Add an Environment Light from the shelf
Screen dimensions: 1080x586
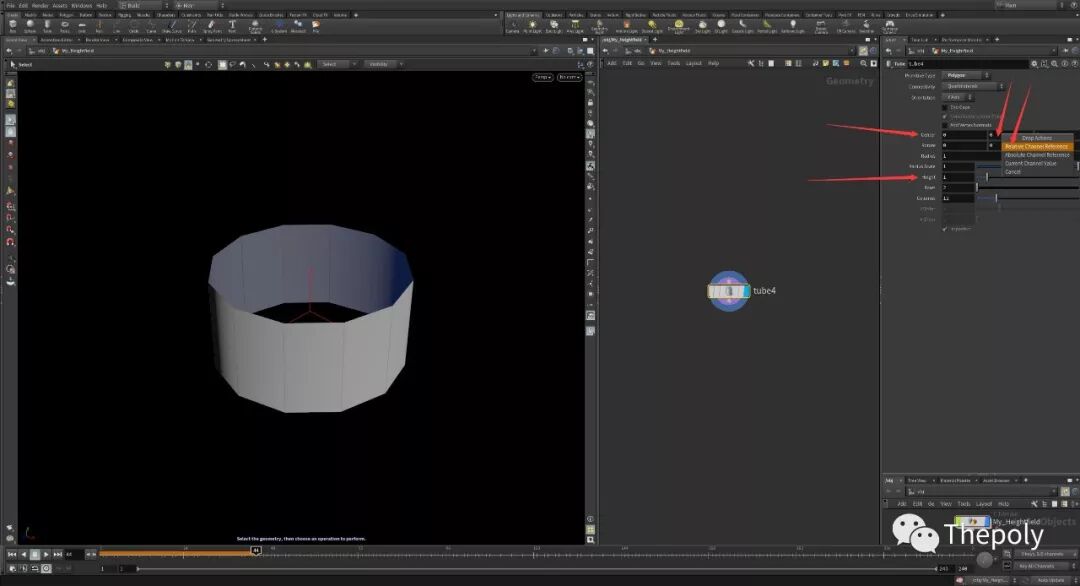coord(678,27)
